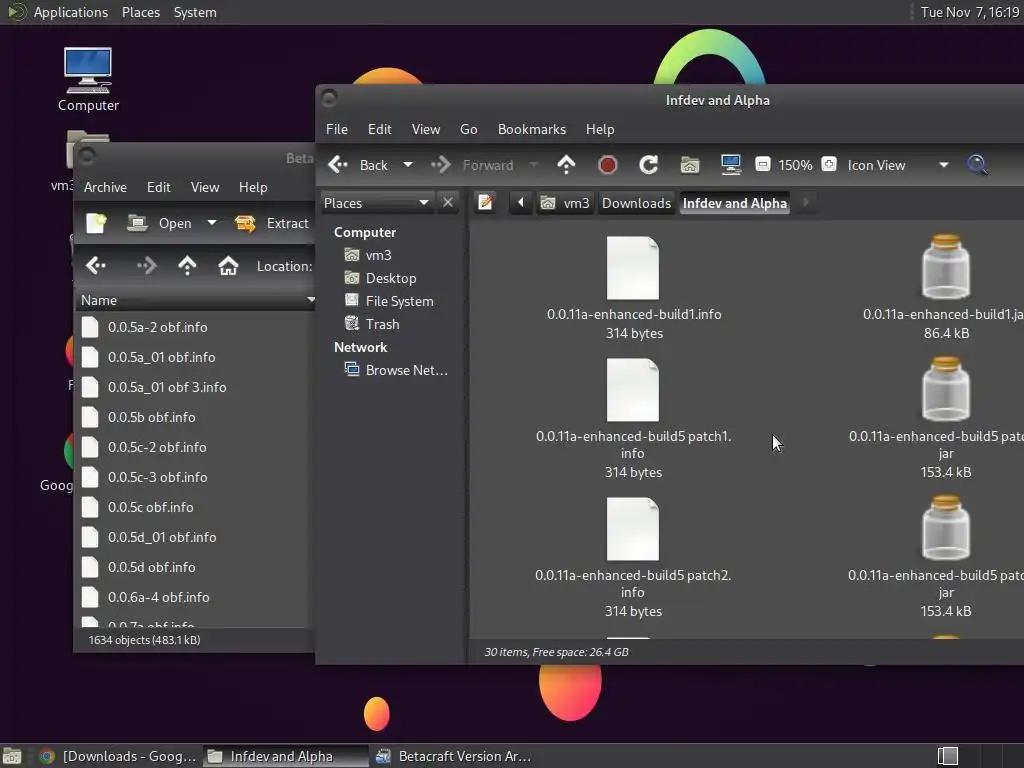
Task: Switch to Downloads Google Chrome taskbar window
Action: (x=118, y=756)
